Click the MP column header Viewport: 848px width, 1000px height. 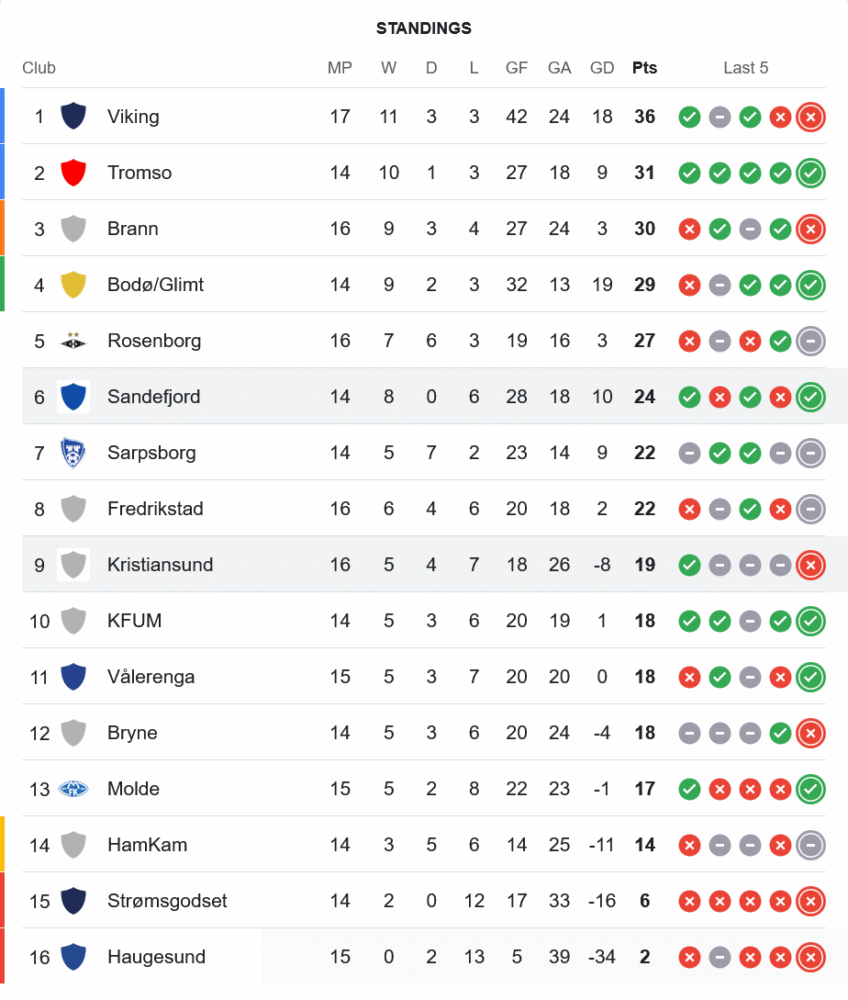tap(340, 68)
